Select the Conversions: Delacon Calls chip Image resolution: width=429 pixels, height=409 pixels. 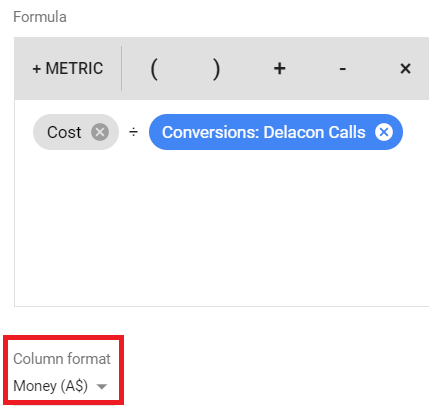point(263,132)
